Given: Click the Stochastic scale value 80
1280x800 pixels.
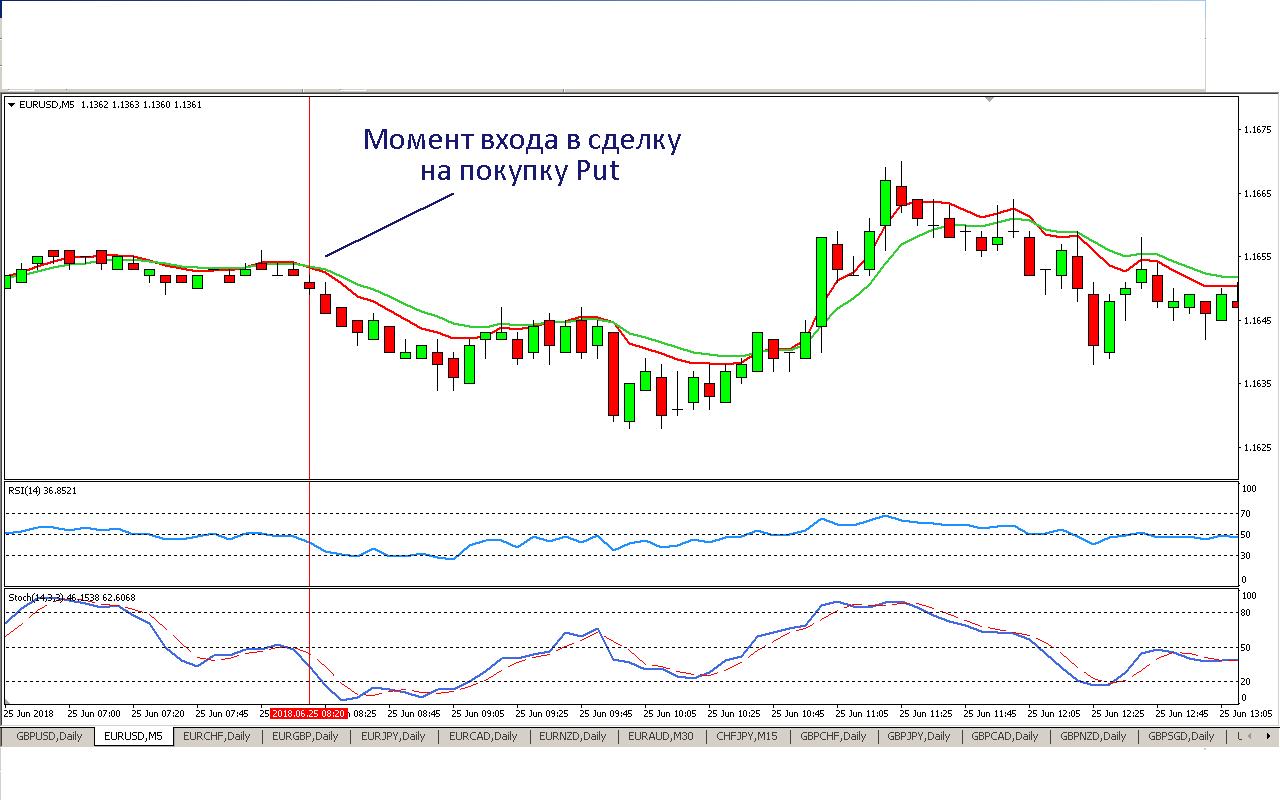Looking at the screenshot, I should [x=1247, y=612].
